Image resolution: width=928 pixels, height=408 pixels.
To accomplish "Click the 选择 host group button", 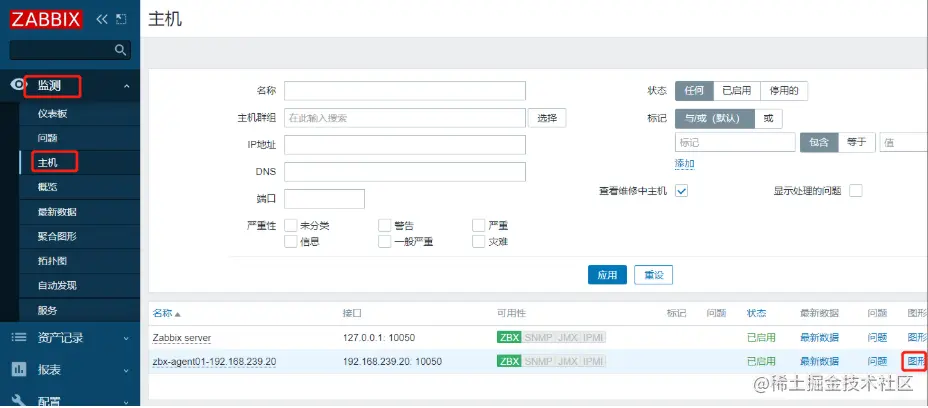I will click(x=547, y=118).
